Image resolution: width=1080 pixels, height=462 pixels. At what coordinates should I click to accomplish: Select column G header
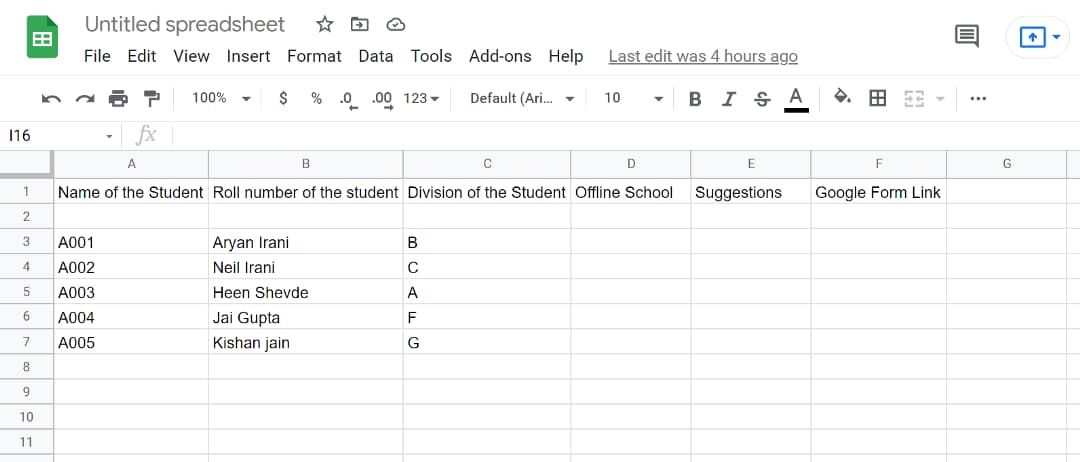coord(1006,164)
